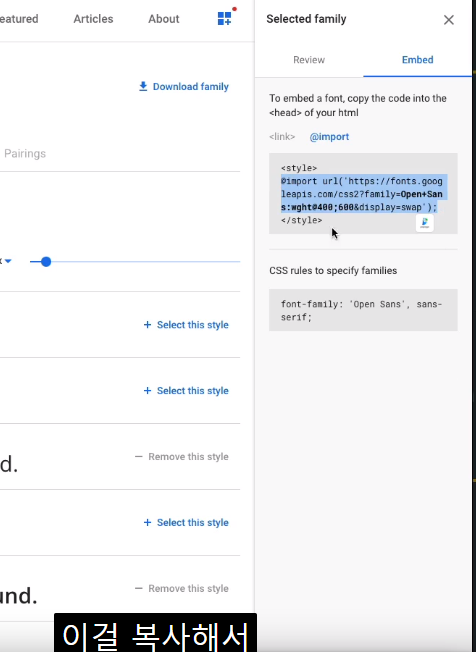Click the opening <style> tag text
476x652 pixels.
pos(299,168)
